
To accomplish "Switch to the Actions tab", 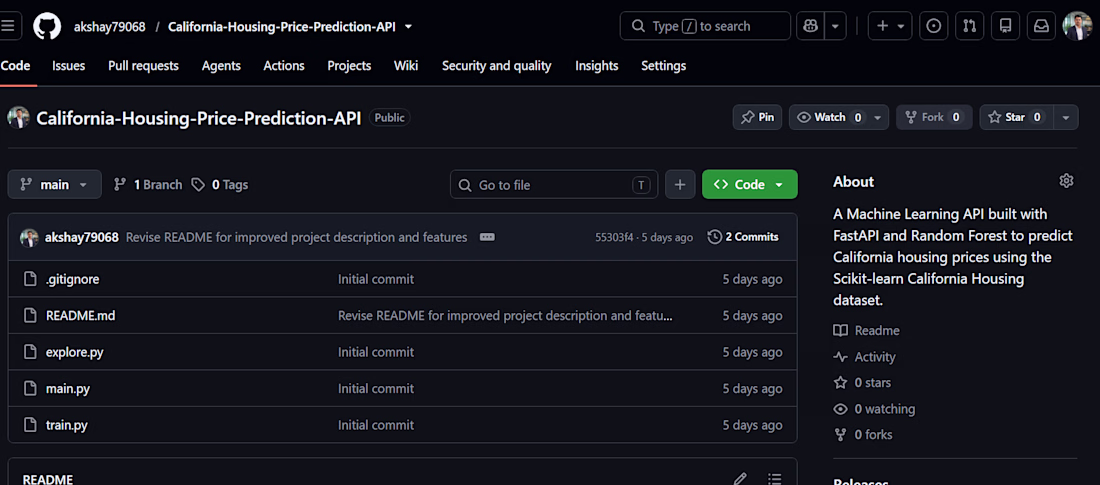I will (284, 66).
